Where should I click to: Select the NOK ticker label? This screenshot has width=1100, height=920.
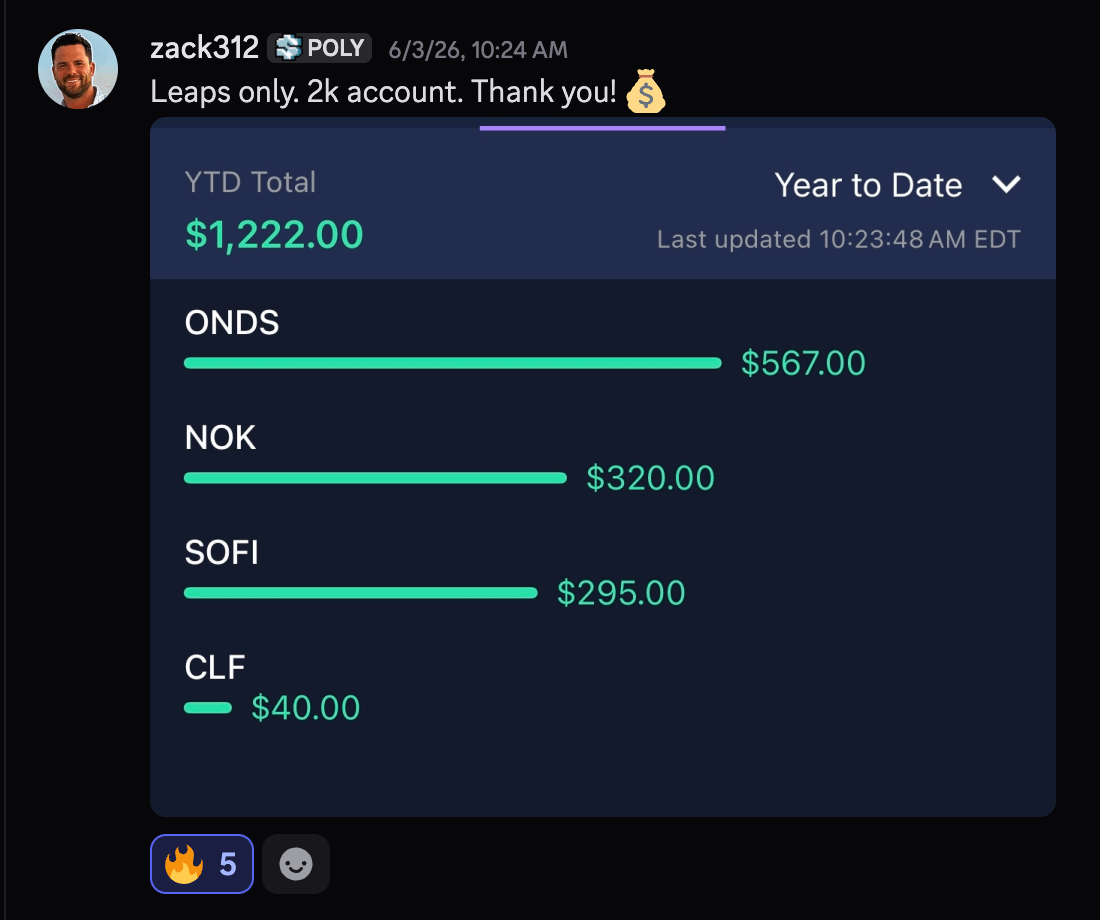tap(220, 437)
